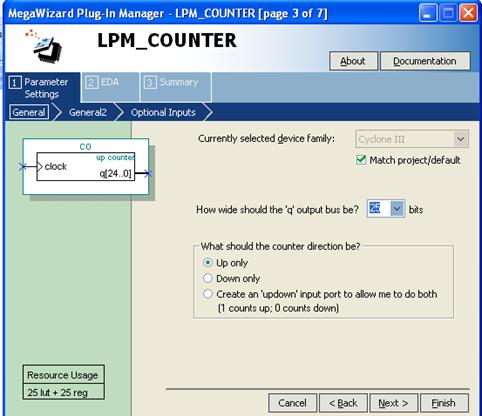Minimize the MegaWizard window
This screenshot has width=482, height=416.
pos(428,14)
